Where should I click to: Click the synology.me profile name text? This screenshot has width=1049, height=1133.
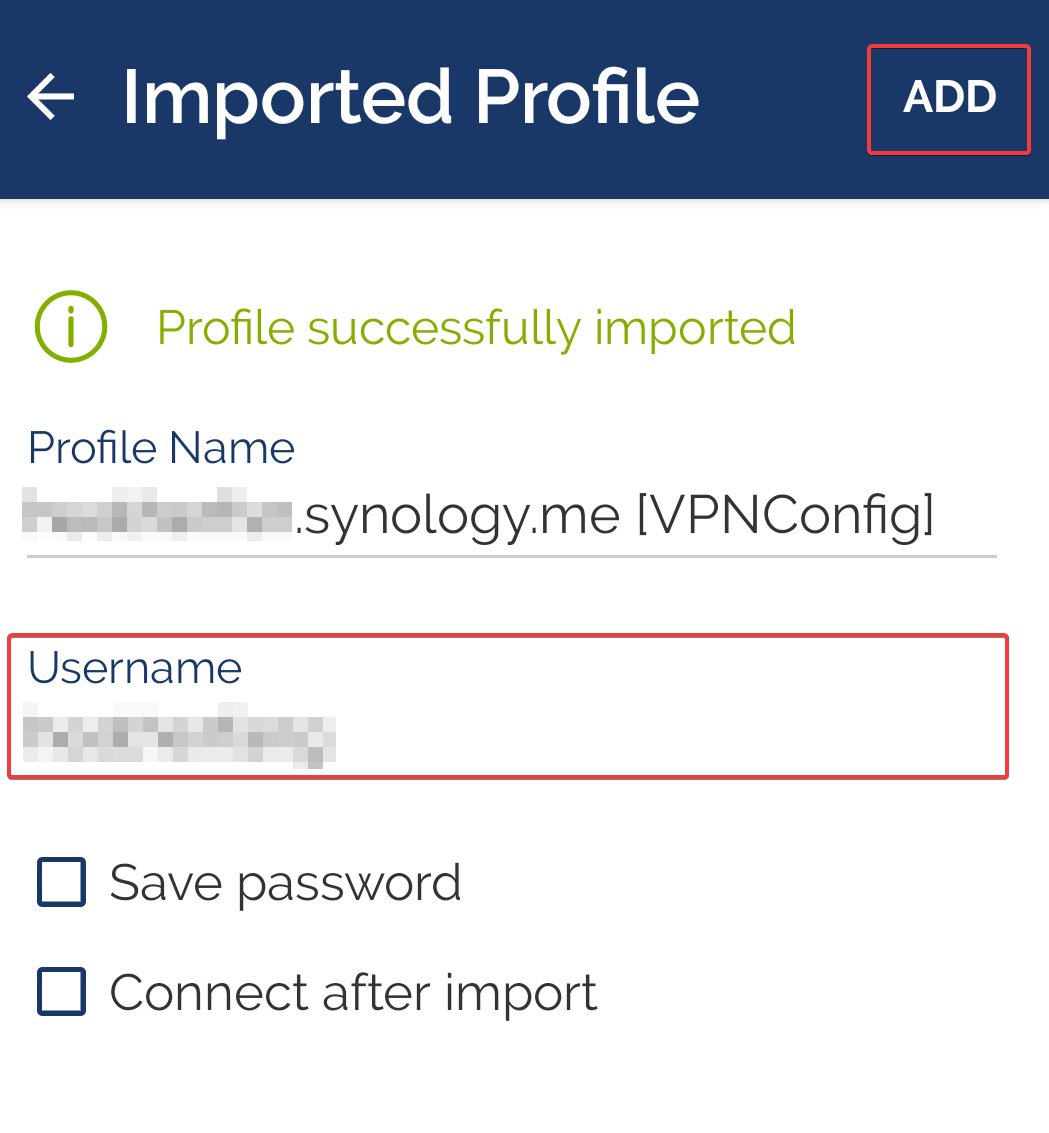480,513
